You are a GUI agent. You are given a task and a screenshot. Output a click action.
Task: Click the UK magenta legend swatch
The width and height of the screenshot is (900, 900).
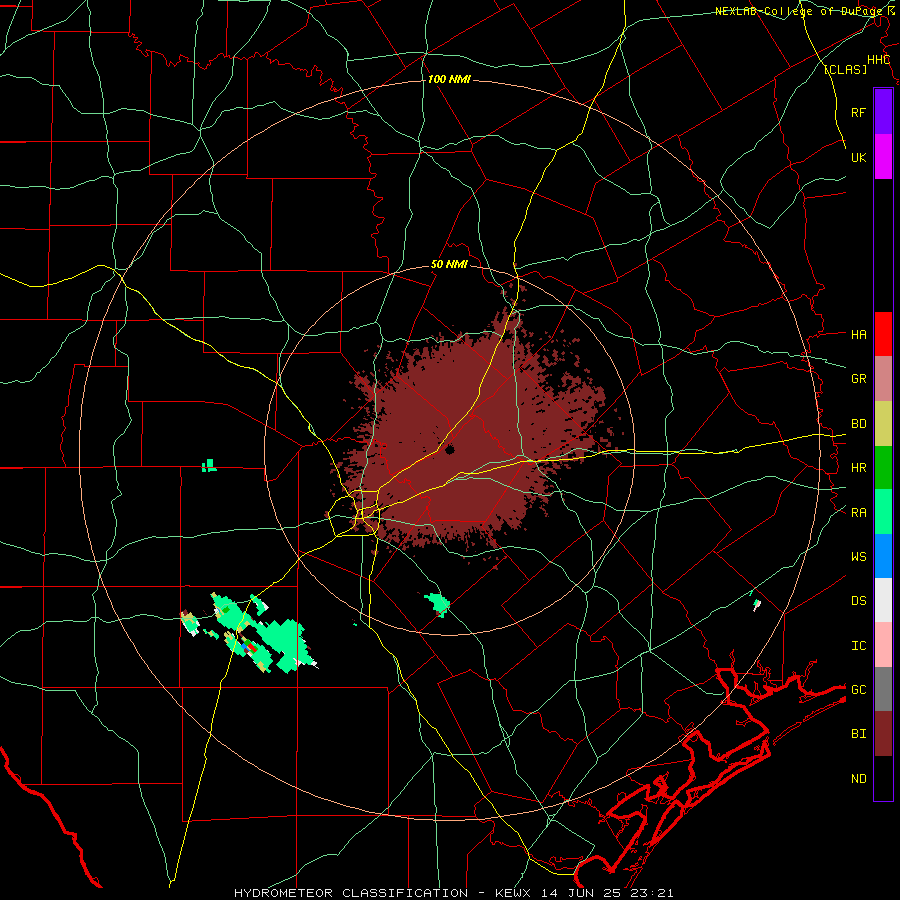click(883, 157)
